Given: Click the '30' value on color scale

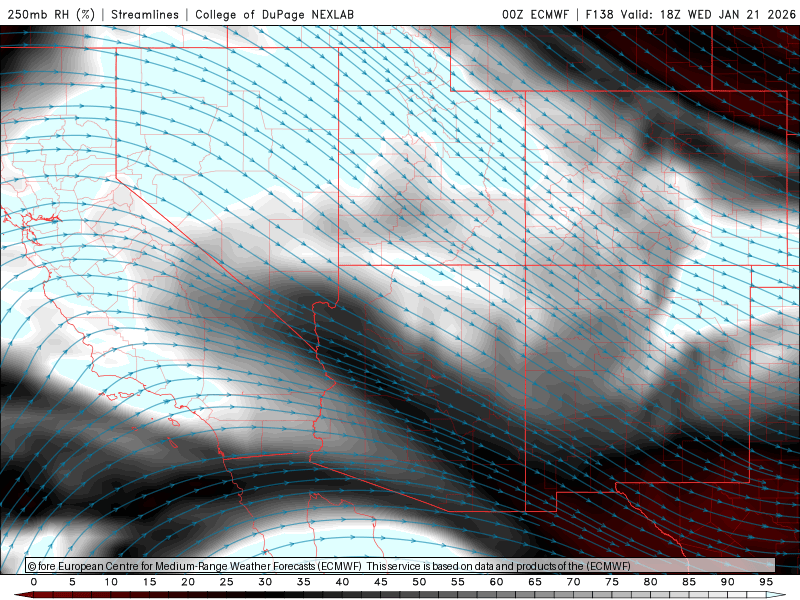Looking at the screenshot, I should tap(265, 582).
